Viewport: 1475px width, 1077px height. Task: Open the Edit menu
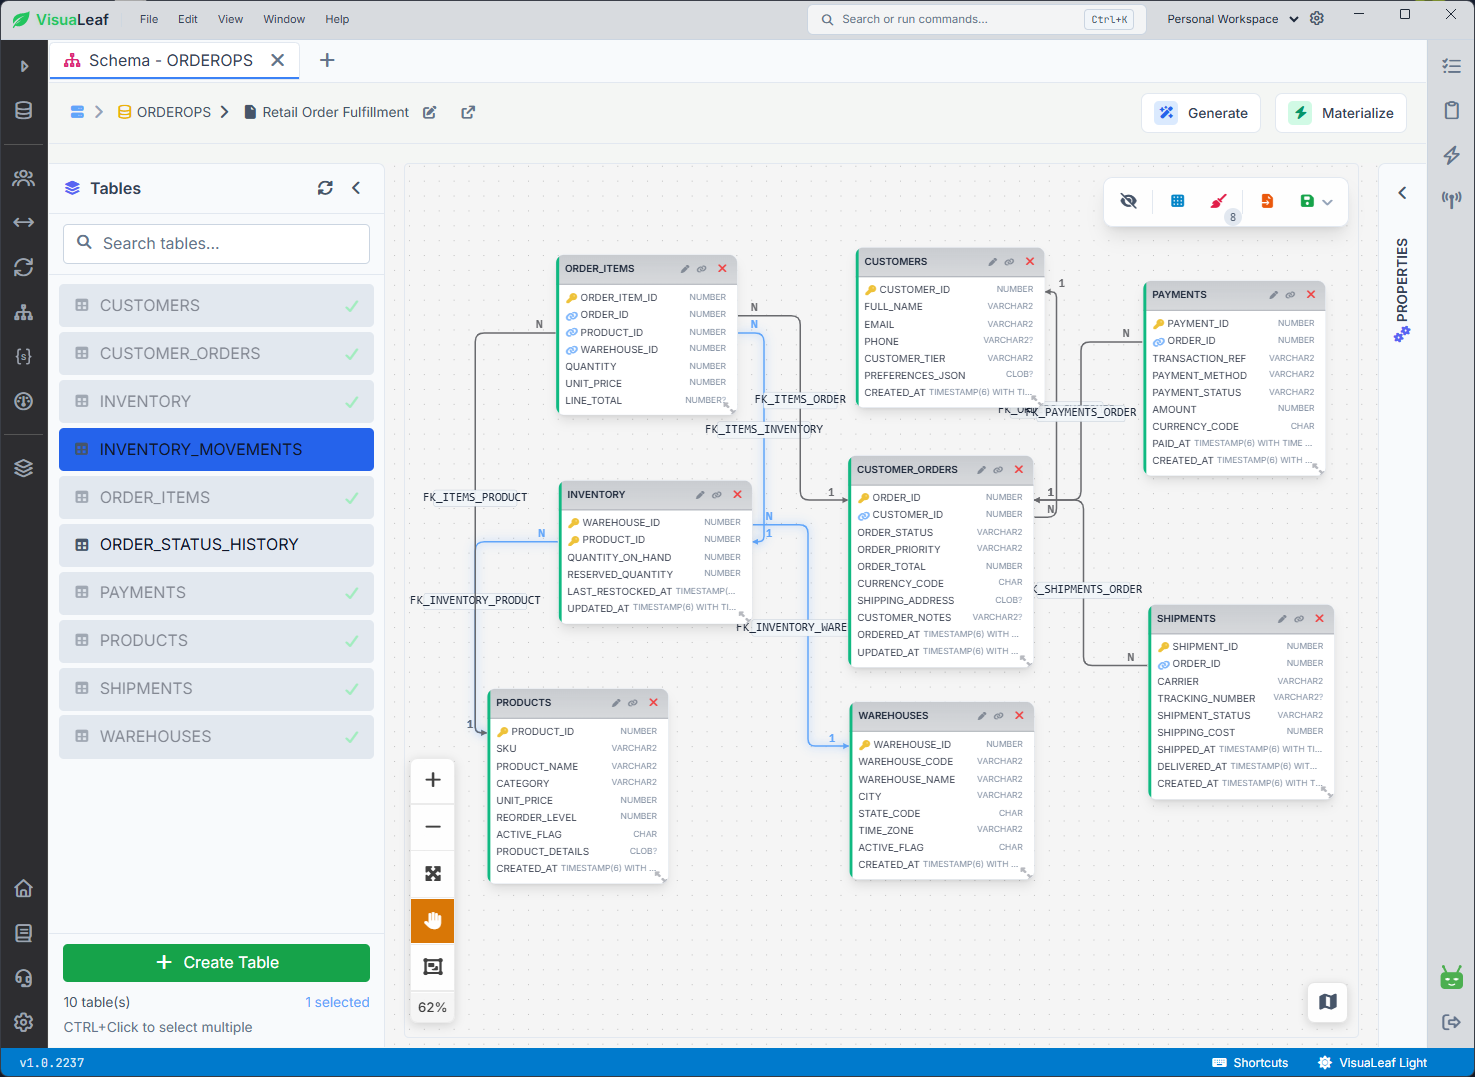(x=188, y=19)
